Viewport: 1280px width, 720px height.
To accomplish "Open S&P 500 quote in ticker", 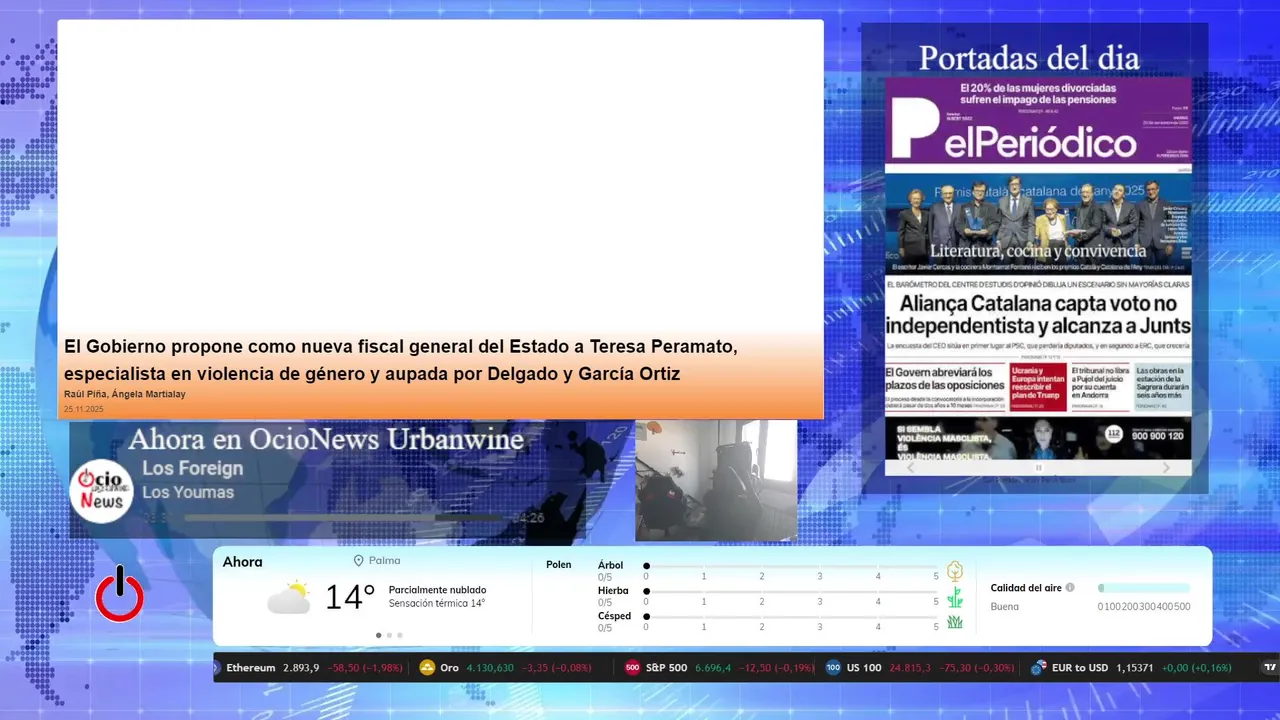I will click(720, 668).
